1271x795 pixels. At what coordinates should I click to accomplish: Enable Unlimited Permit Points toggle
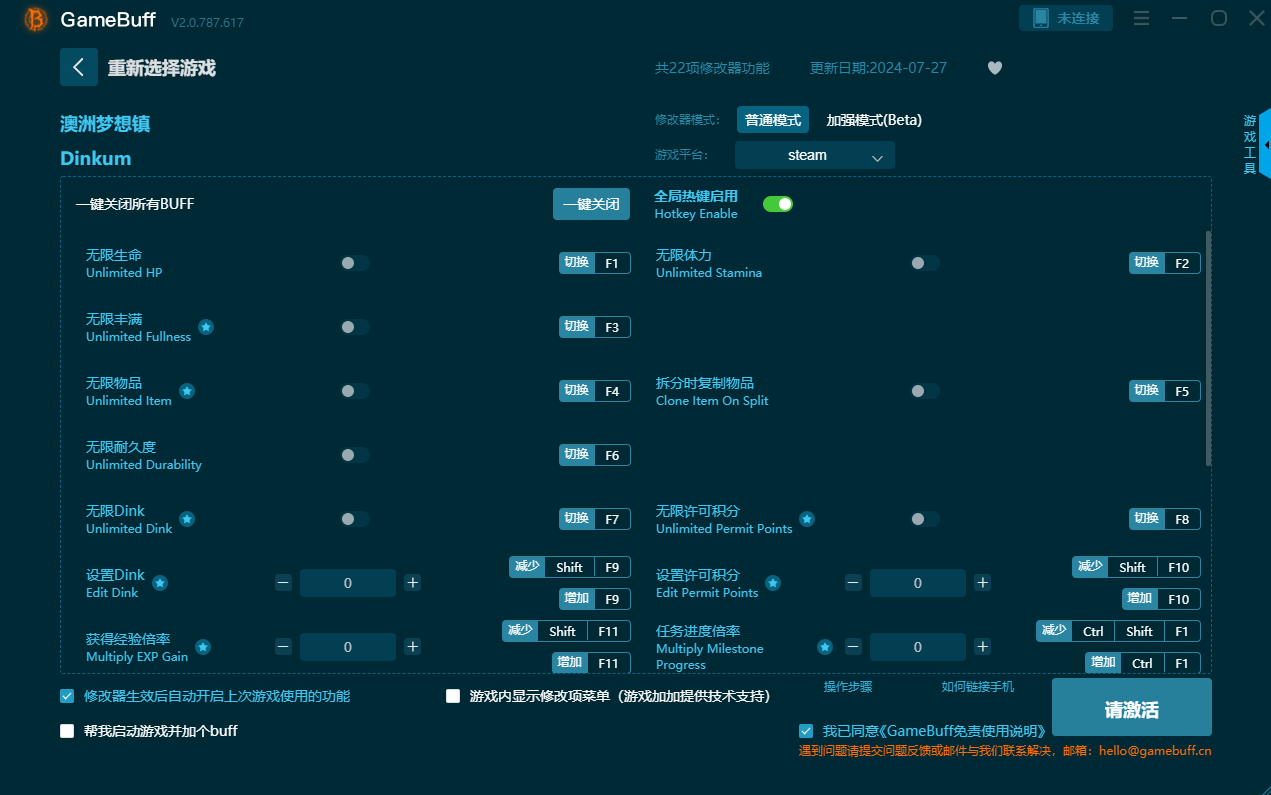(x=924, y=519)
